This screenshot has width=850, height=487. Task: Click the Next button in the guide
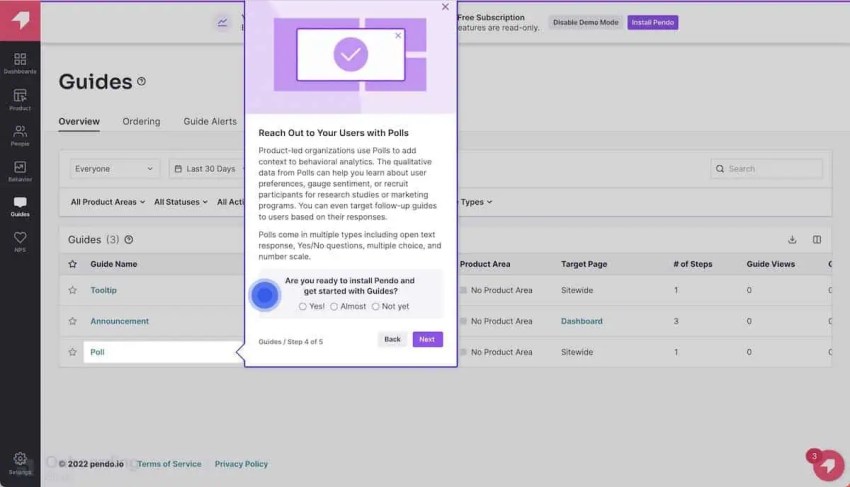pos(427,339)
